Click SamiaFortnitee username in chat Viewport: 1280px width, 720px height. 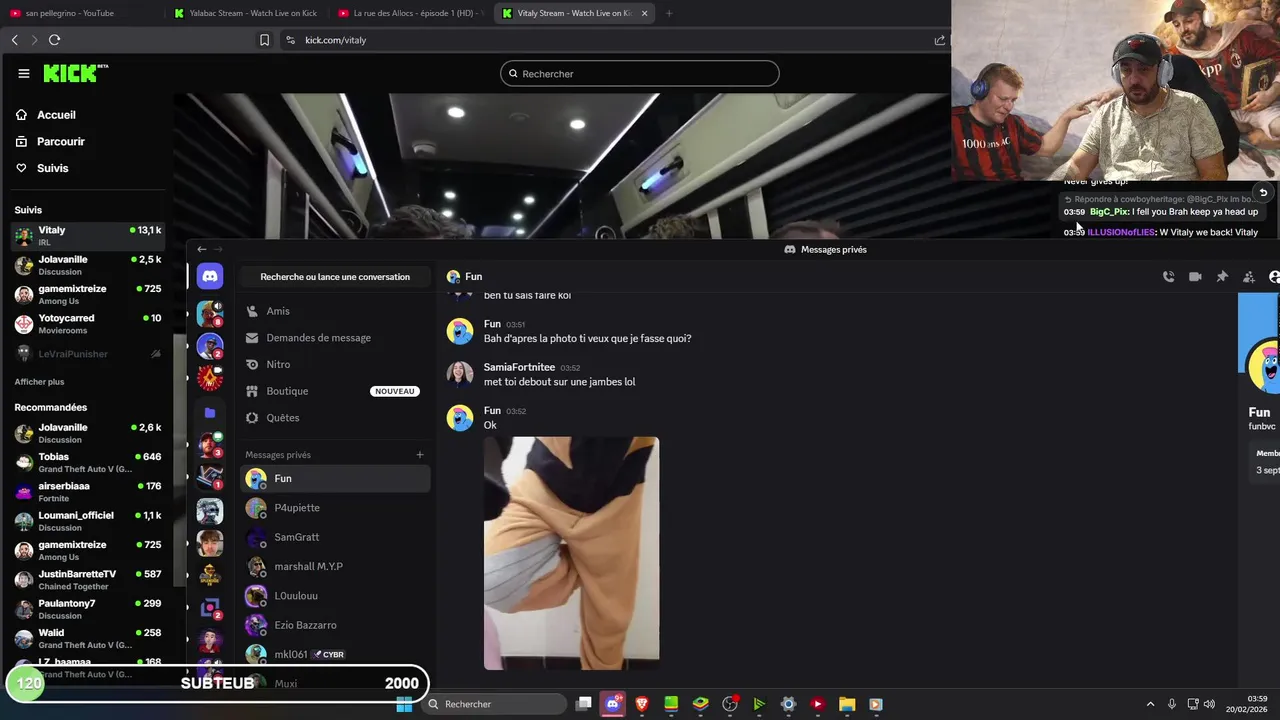coord(519,367)
